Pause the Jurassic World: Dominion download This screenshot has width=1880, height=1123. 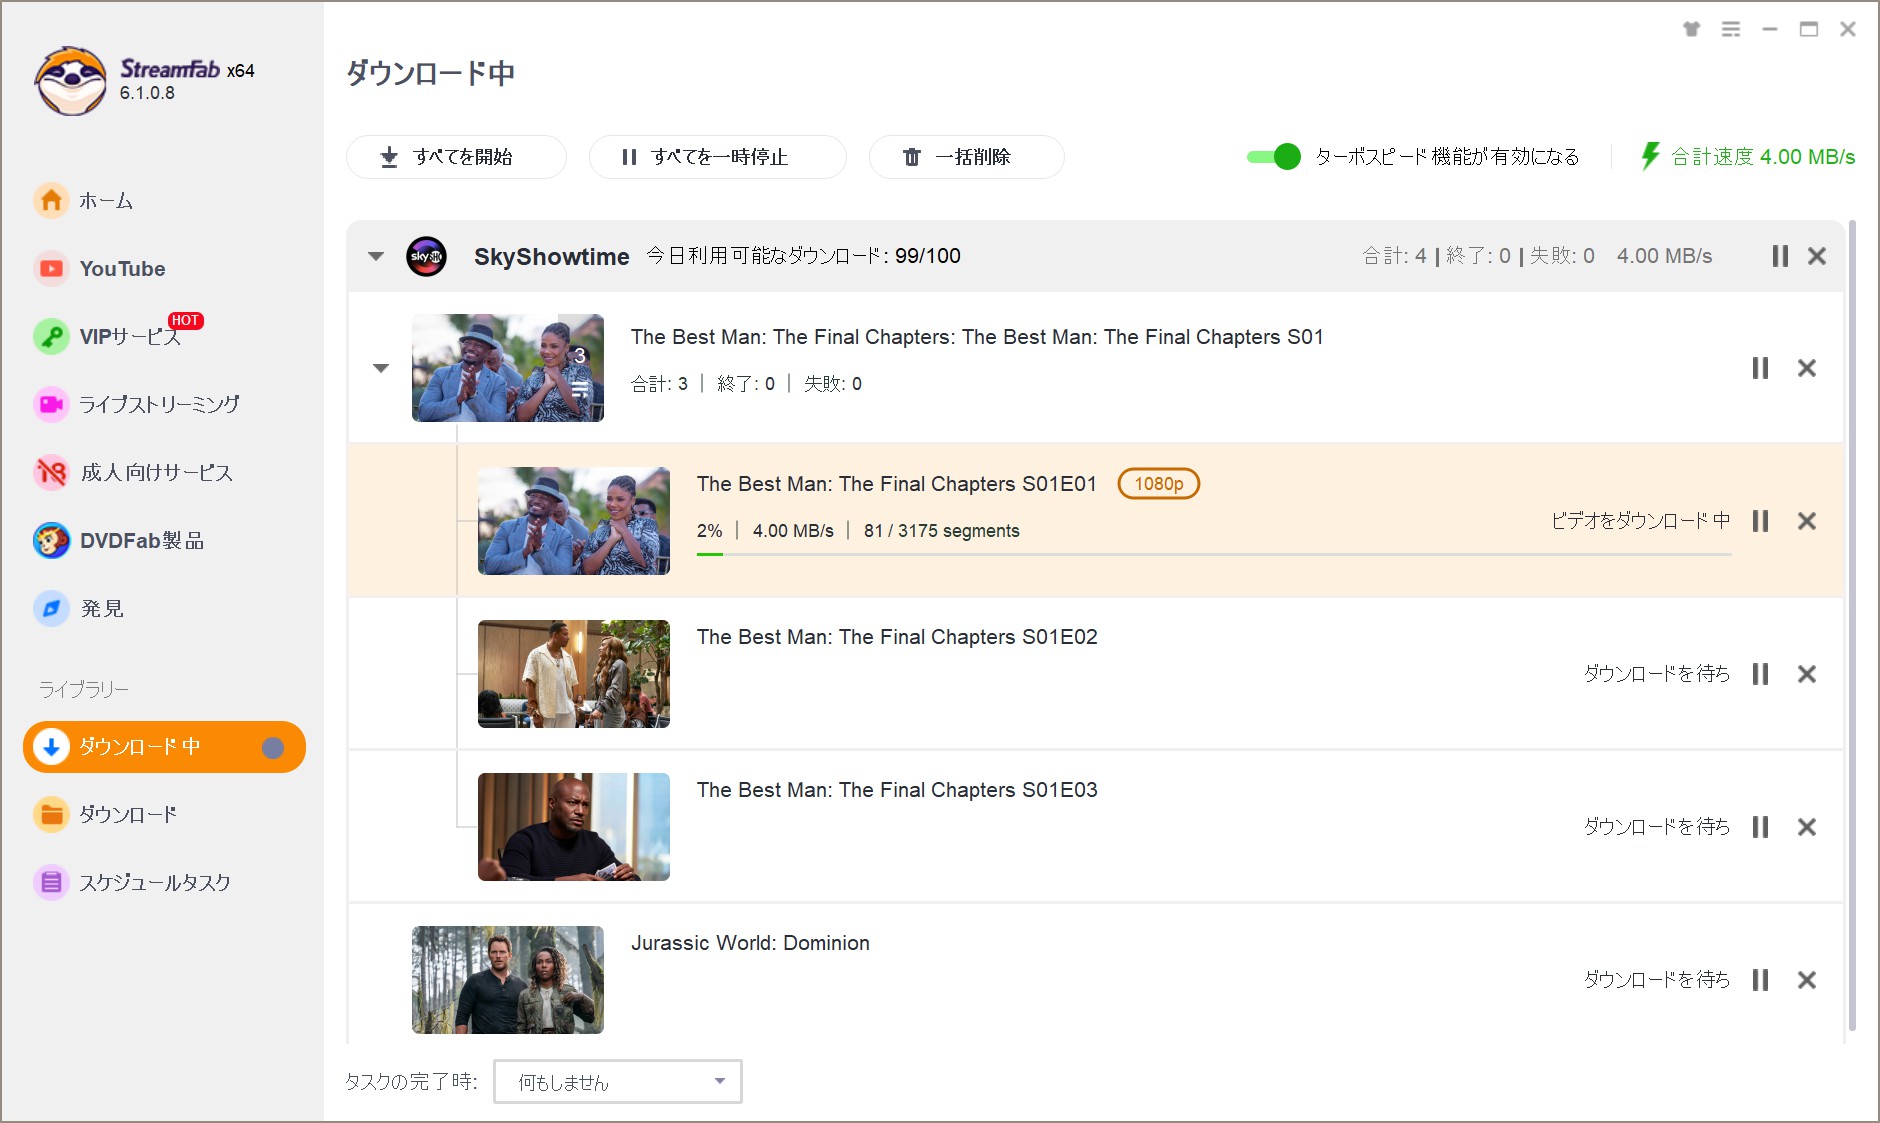point(1760,980)
